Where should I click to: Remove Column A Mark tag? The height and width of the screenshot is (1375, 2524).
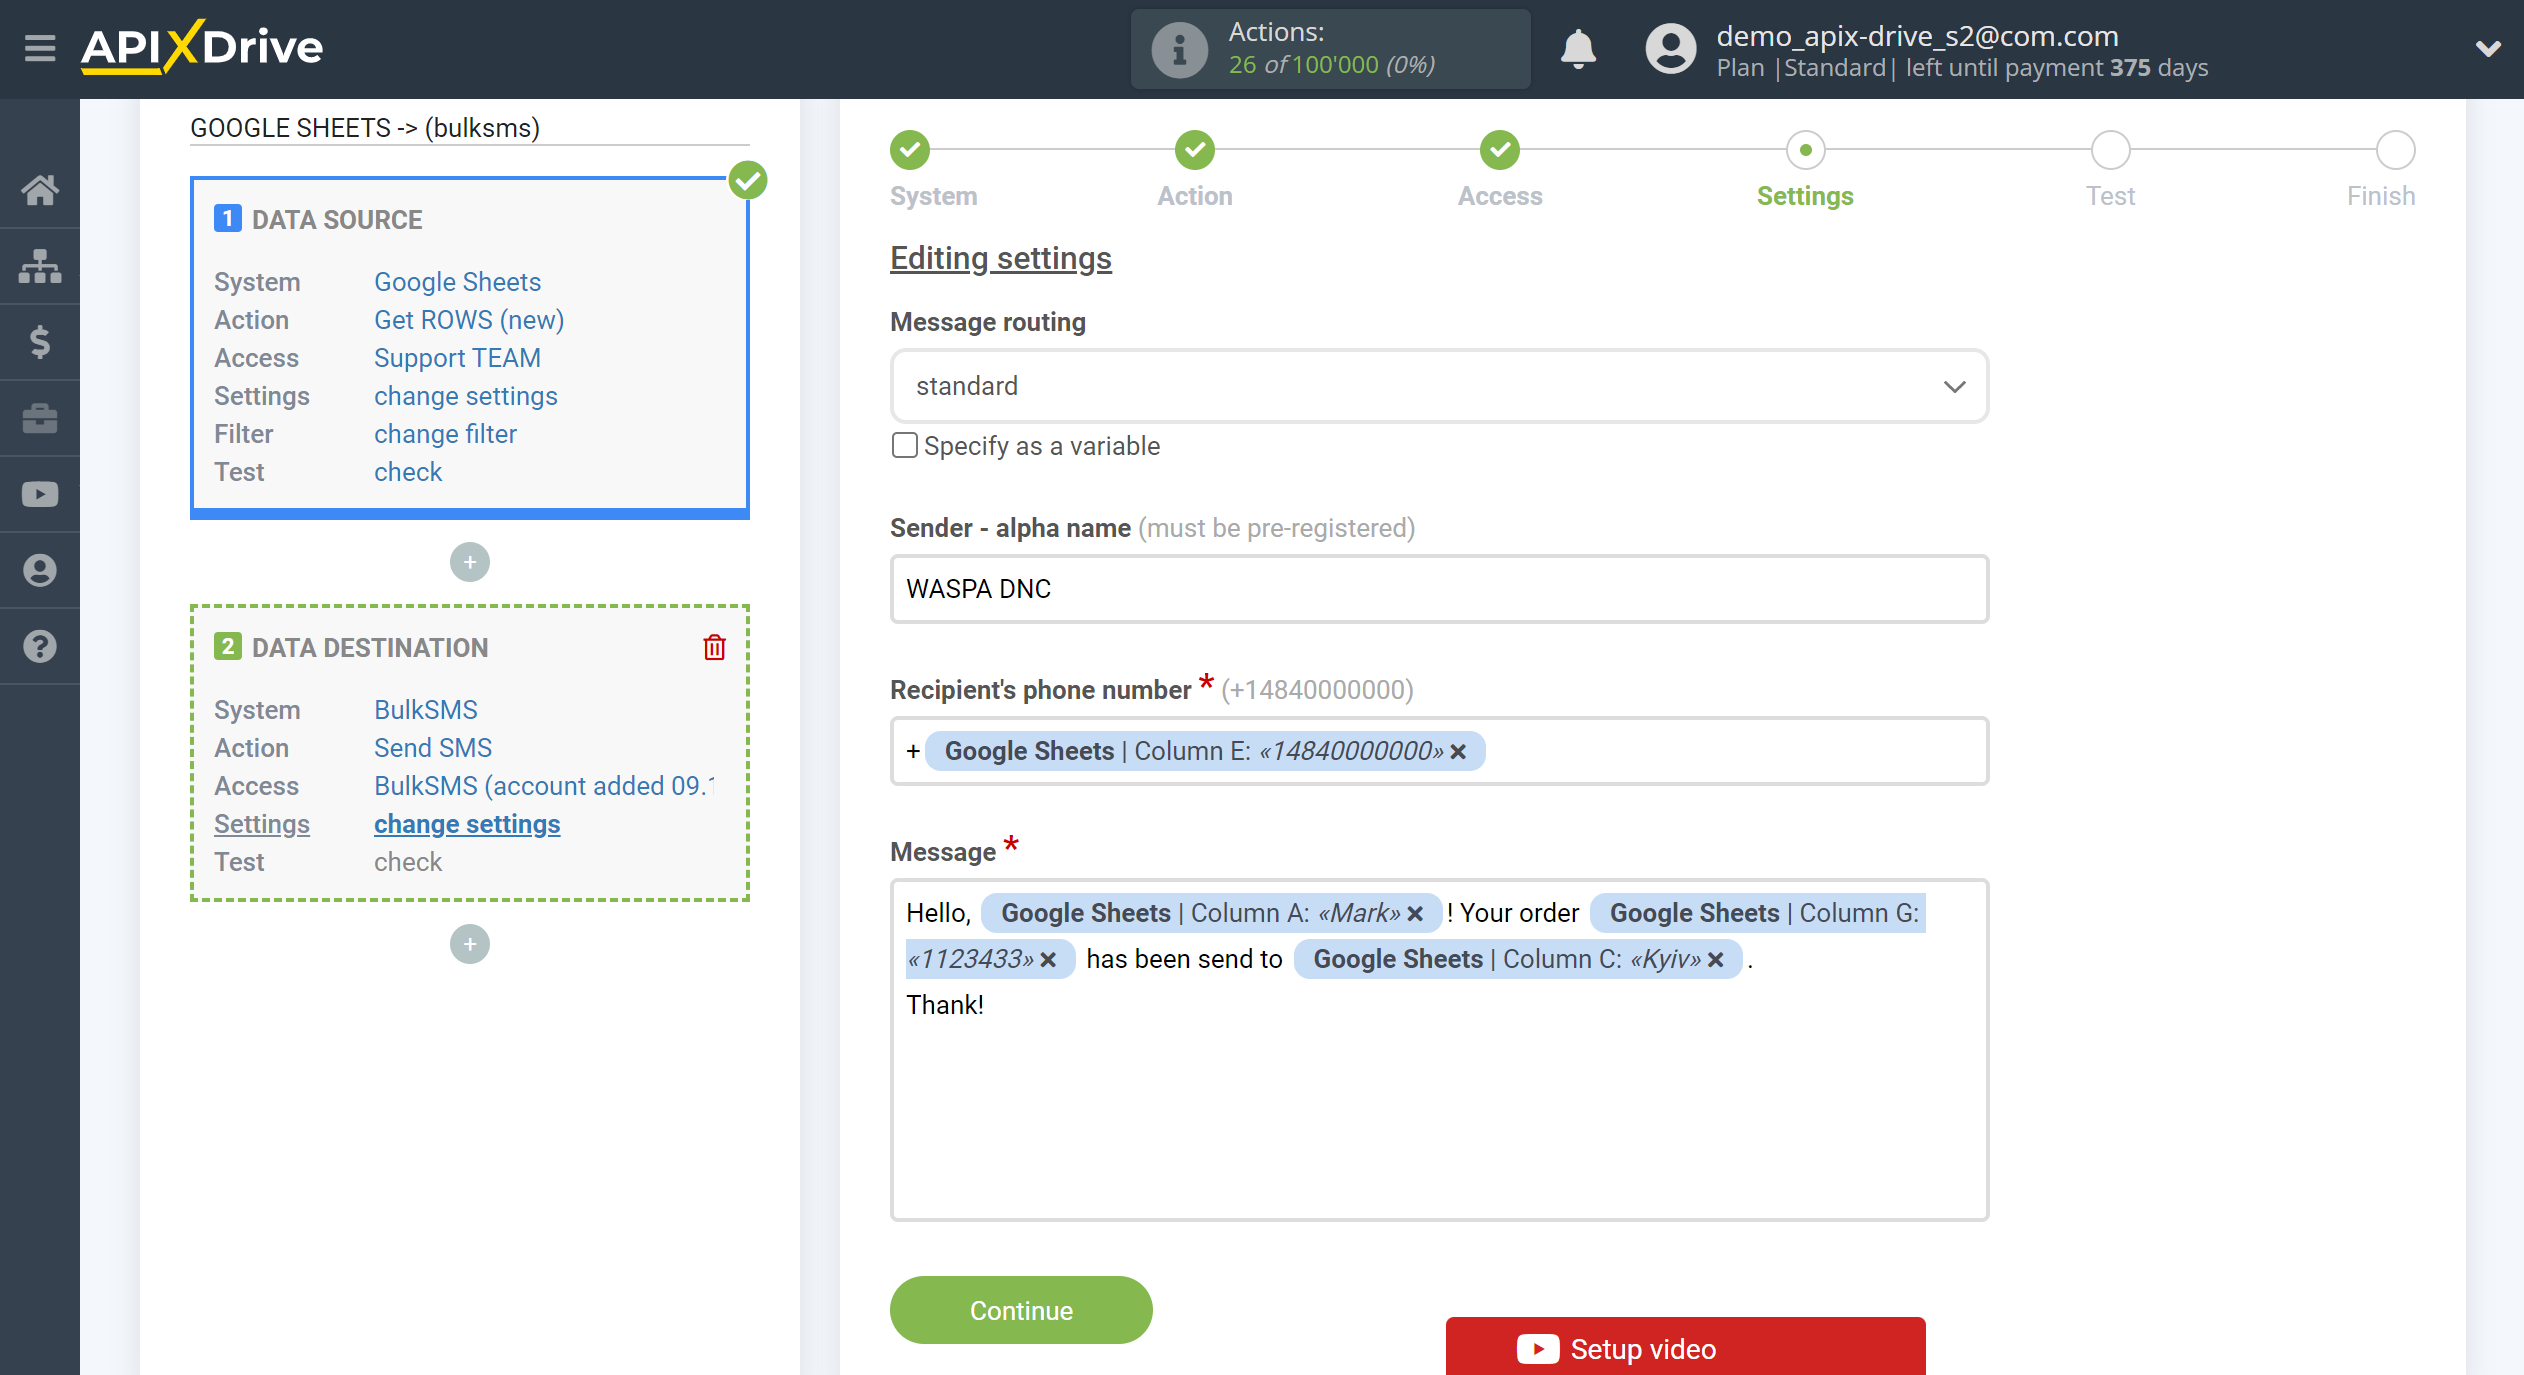coord(1415,914)
